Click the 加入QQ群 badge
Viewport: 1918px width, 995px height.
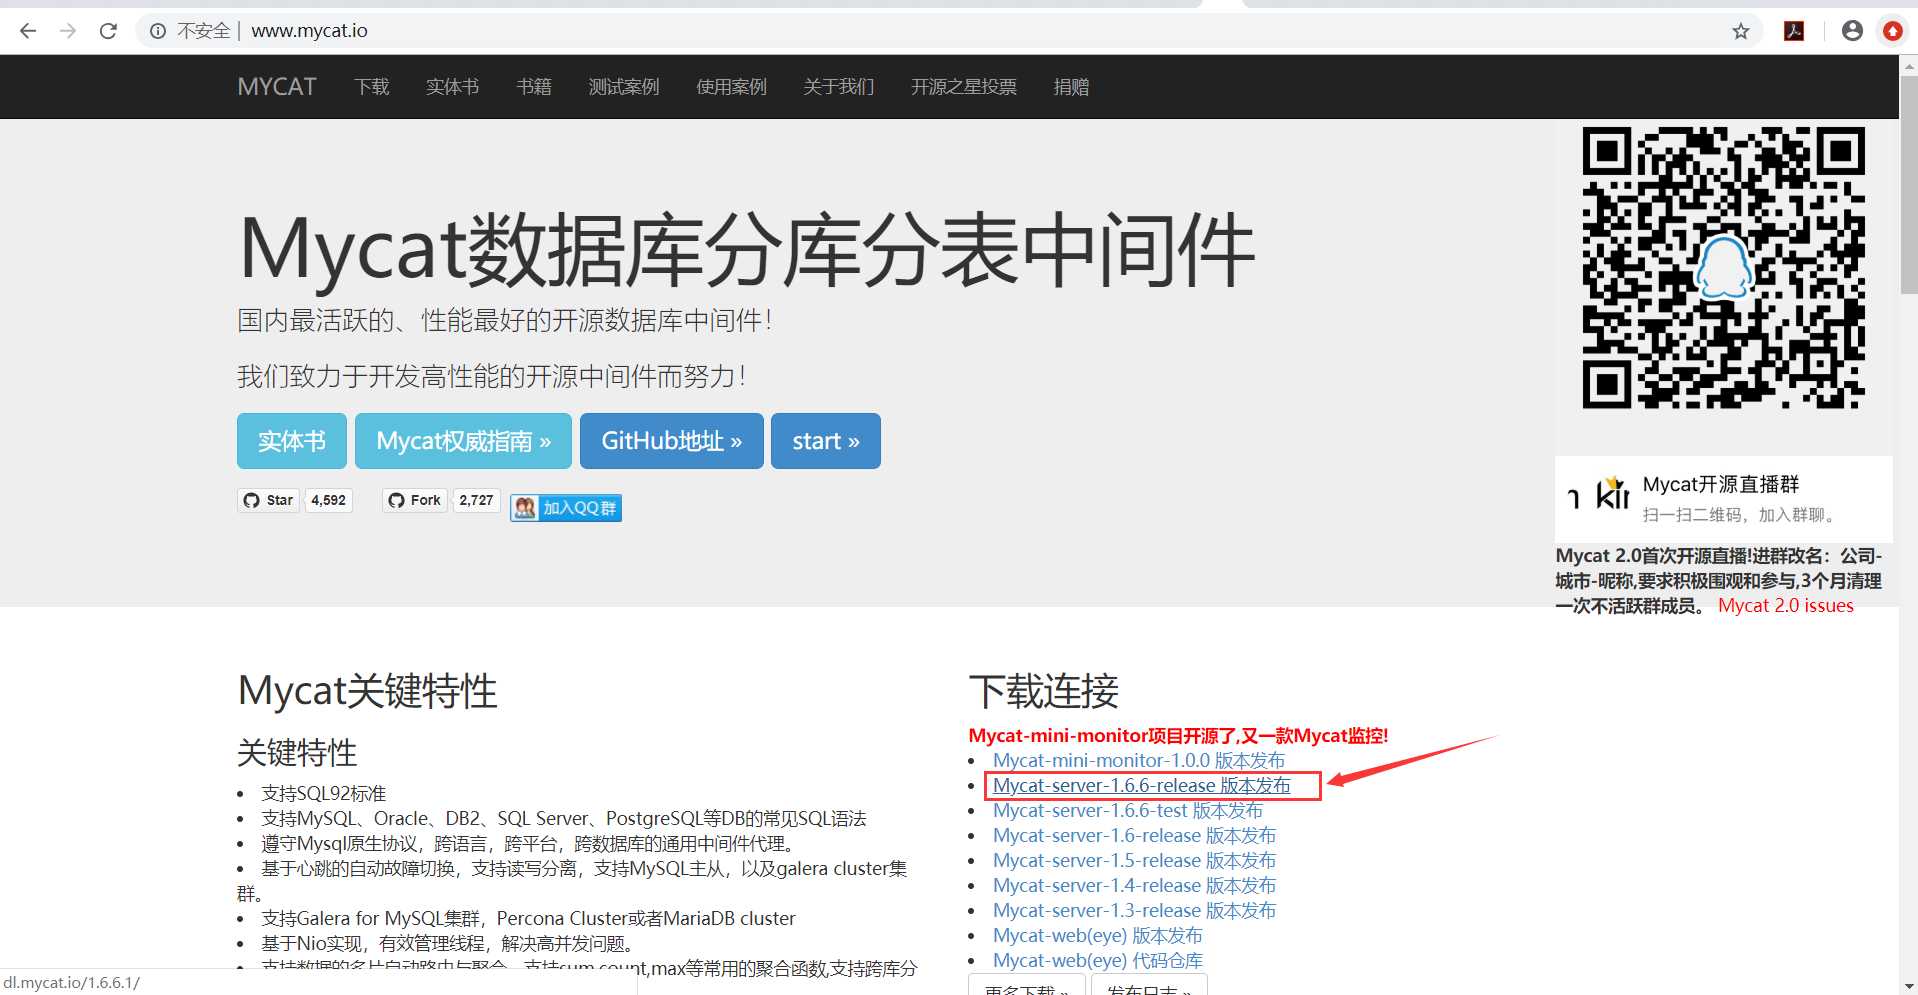(566, 508)
